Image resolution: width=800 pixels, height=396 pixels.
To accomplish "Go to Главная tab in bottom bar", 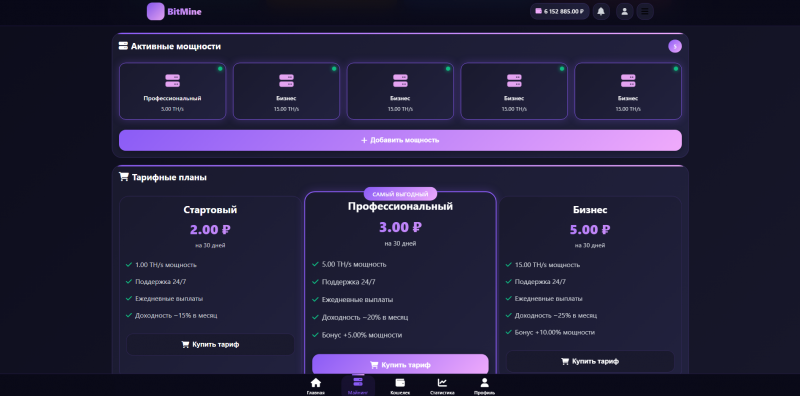I will pos(316,386).
